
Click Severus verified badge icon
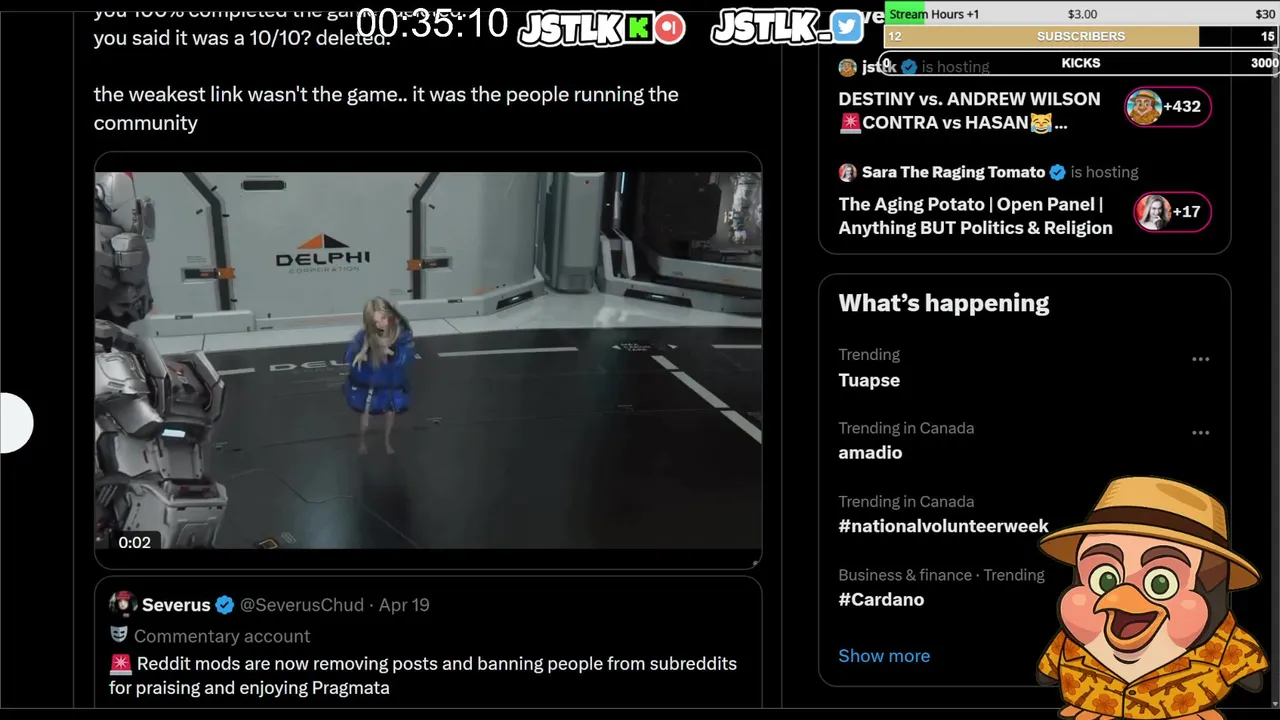click(225, 605)
